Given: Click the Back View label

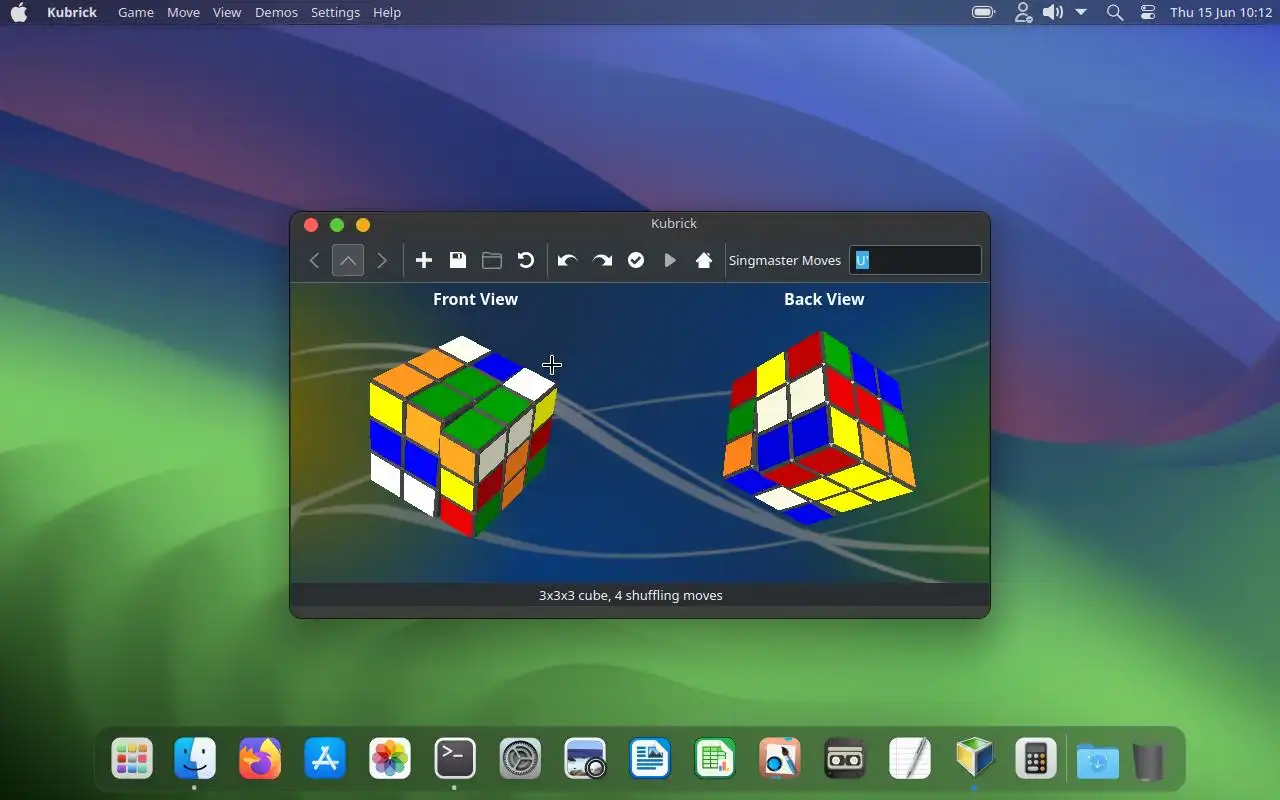Looking at the screenshot, I should pyautogui.click(x=824, y=299).
